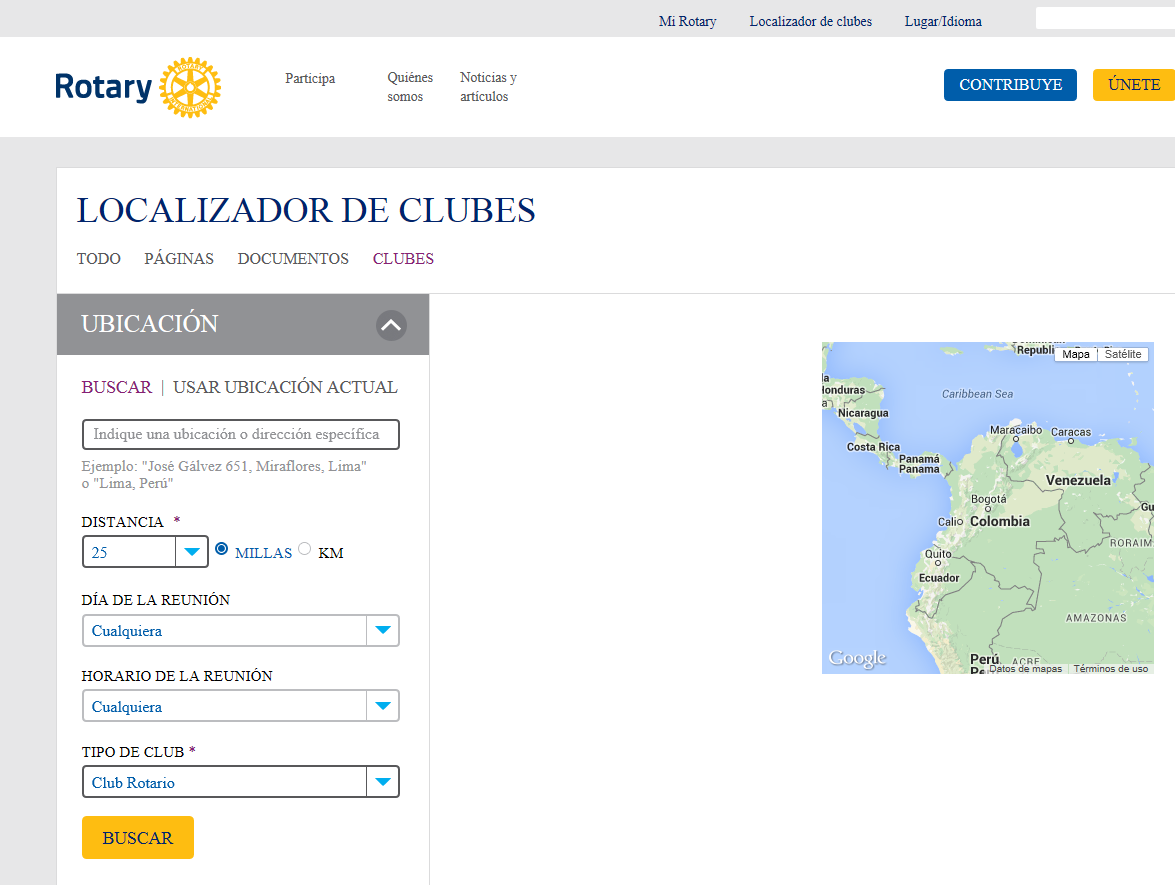Open Términos de uso map link

1111,668
